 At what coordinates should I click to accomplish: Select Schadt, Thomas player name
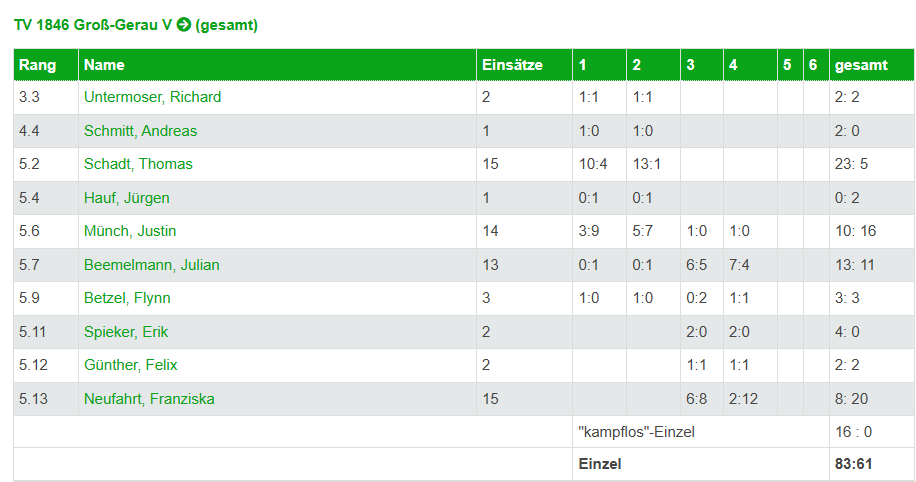[x=138, y=164]
